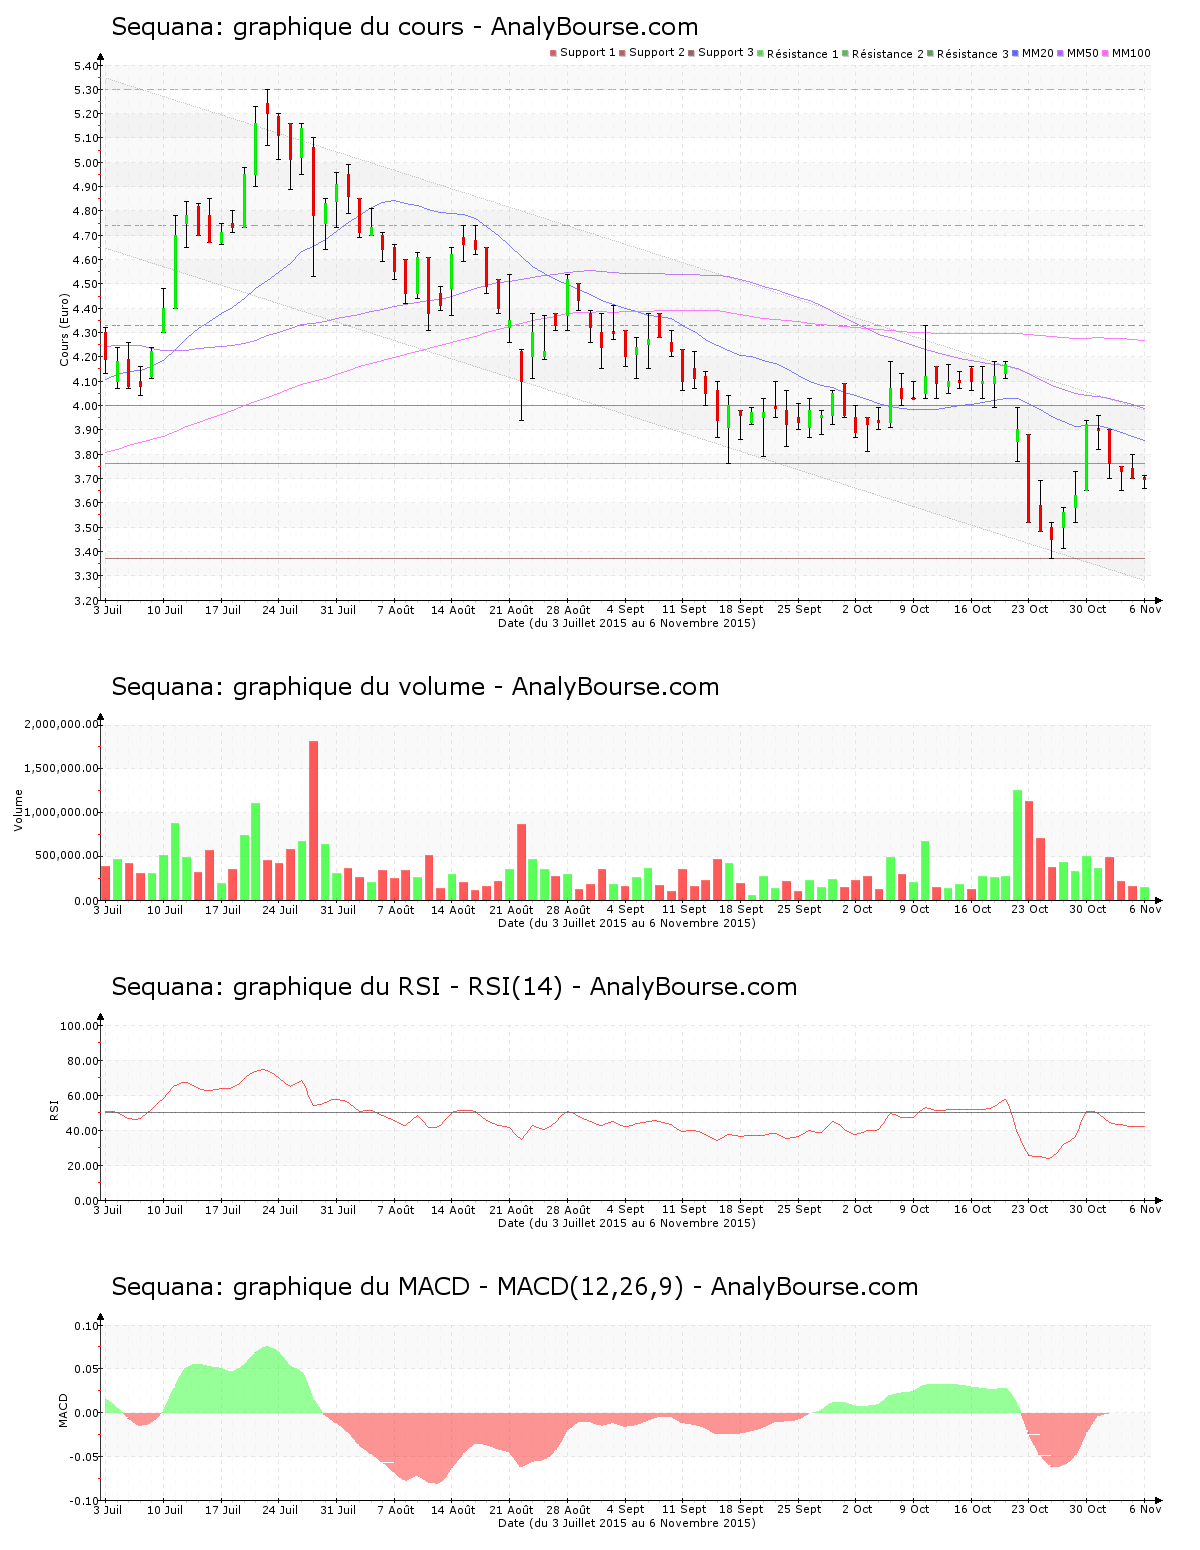Select the Résistance 2 legend label
The height and width of the screenshot is (1550, 1200).
tap(888, 54)
